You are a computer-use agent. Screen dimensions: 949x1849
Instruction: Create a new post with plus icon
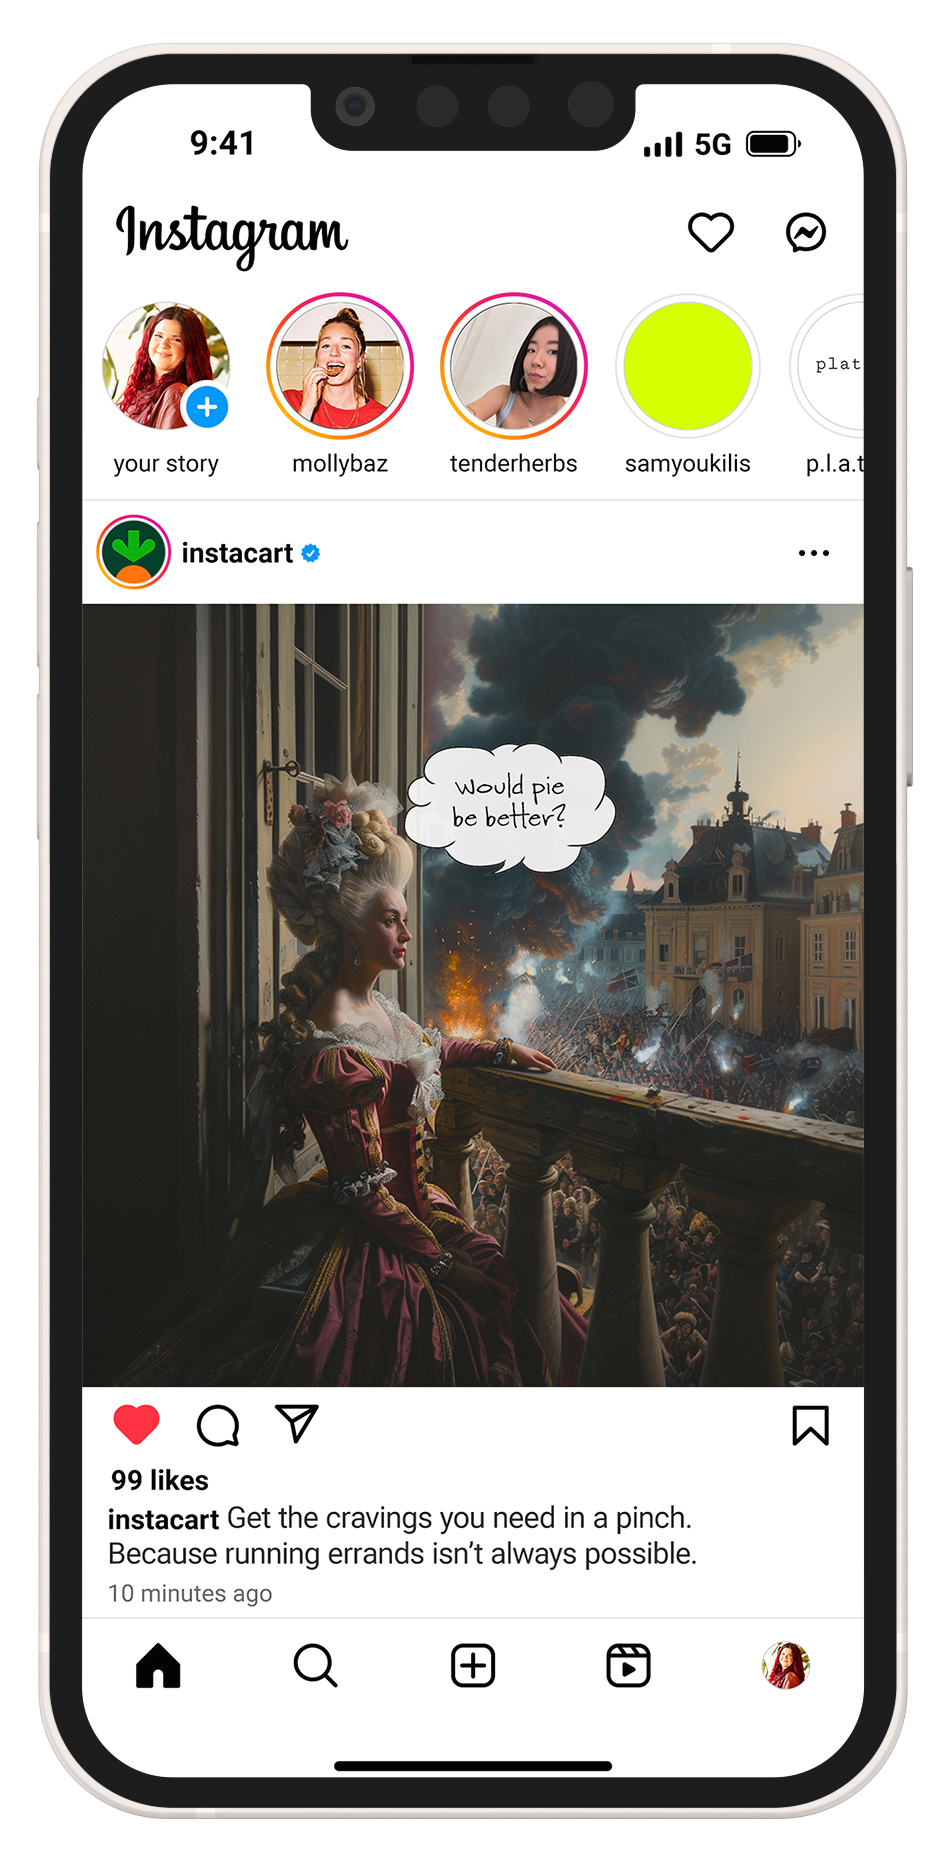(473, 1666)
